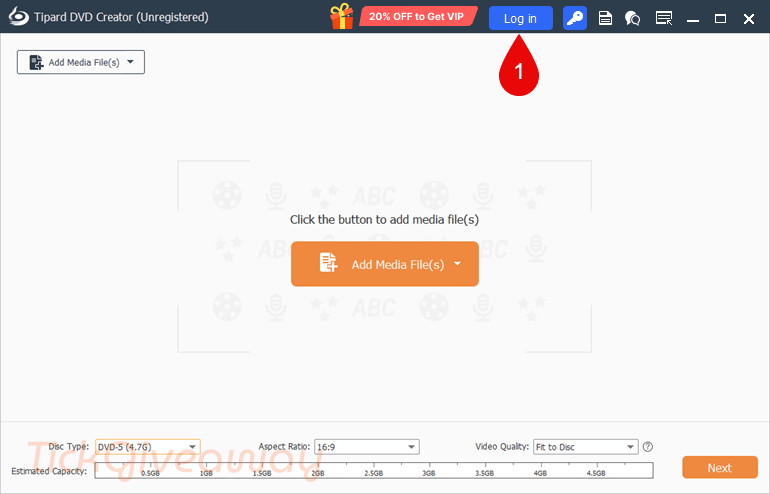Click the Disc Type label
Image resolution: width=770 pixels, height=494 pixels.
click(69, 446)
